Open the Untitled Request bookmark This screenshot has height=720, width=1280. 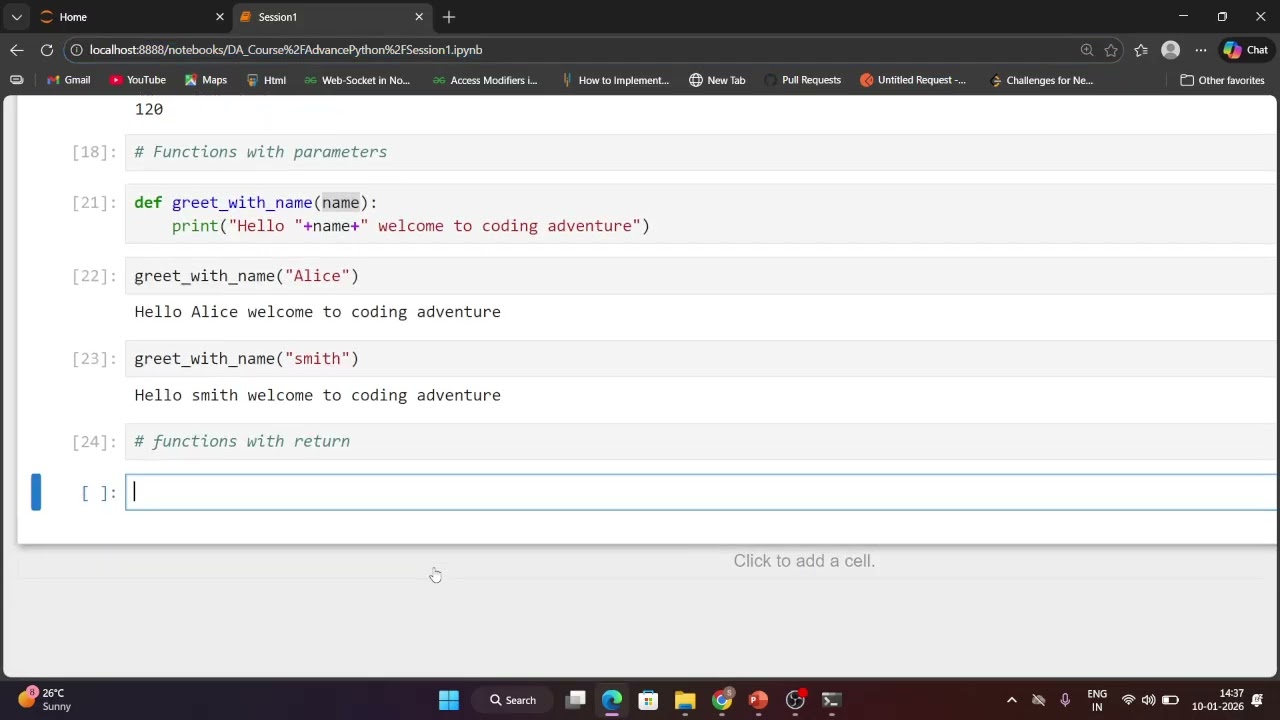(x=913, y=80)
